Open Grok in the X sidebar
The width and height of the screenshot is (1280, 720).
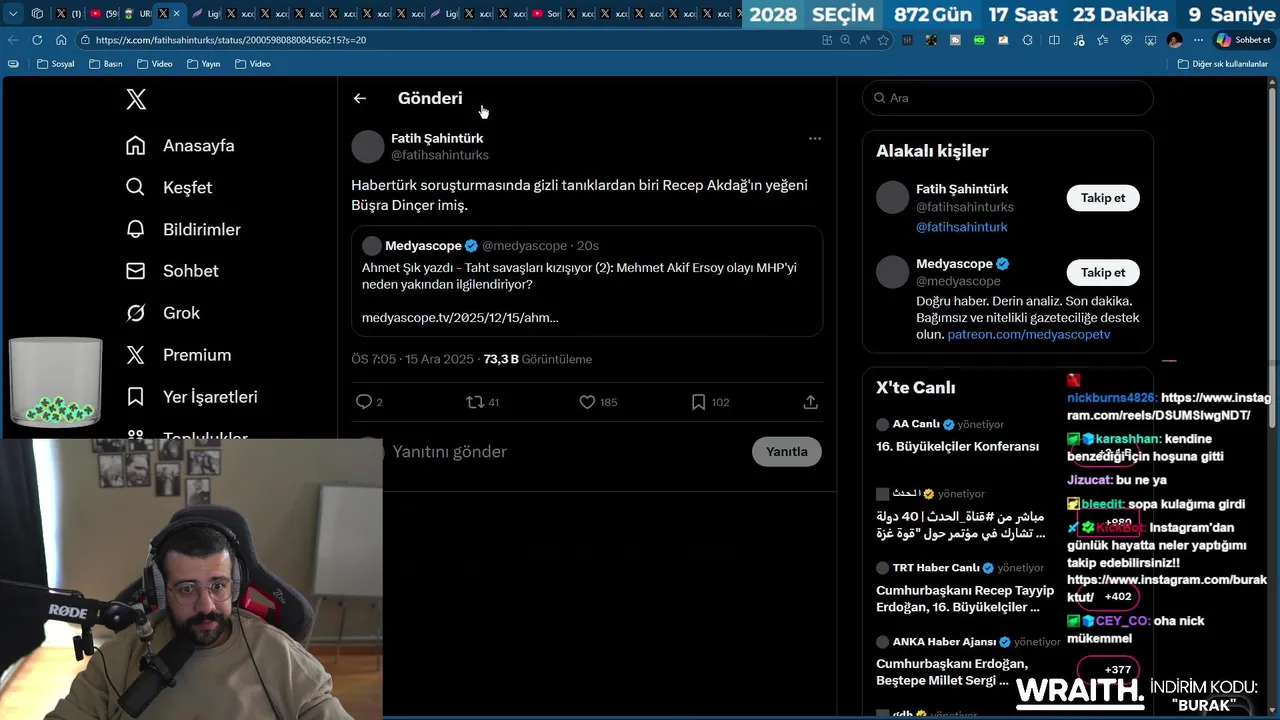[163, 313]
